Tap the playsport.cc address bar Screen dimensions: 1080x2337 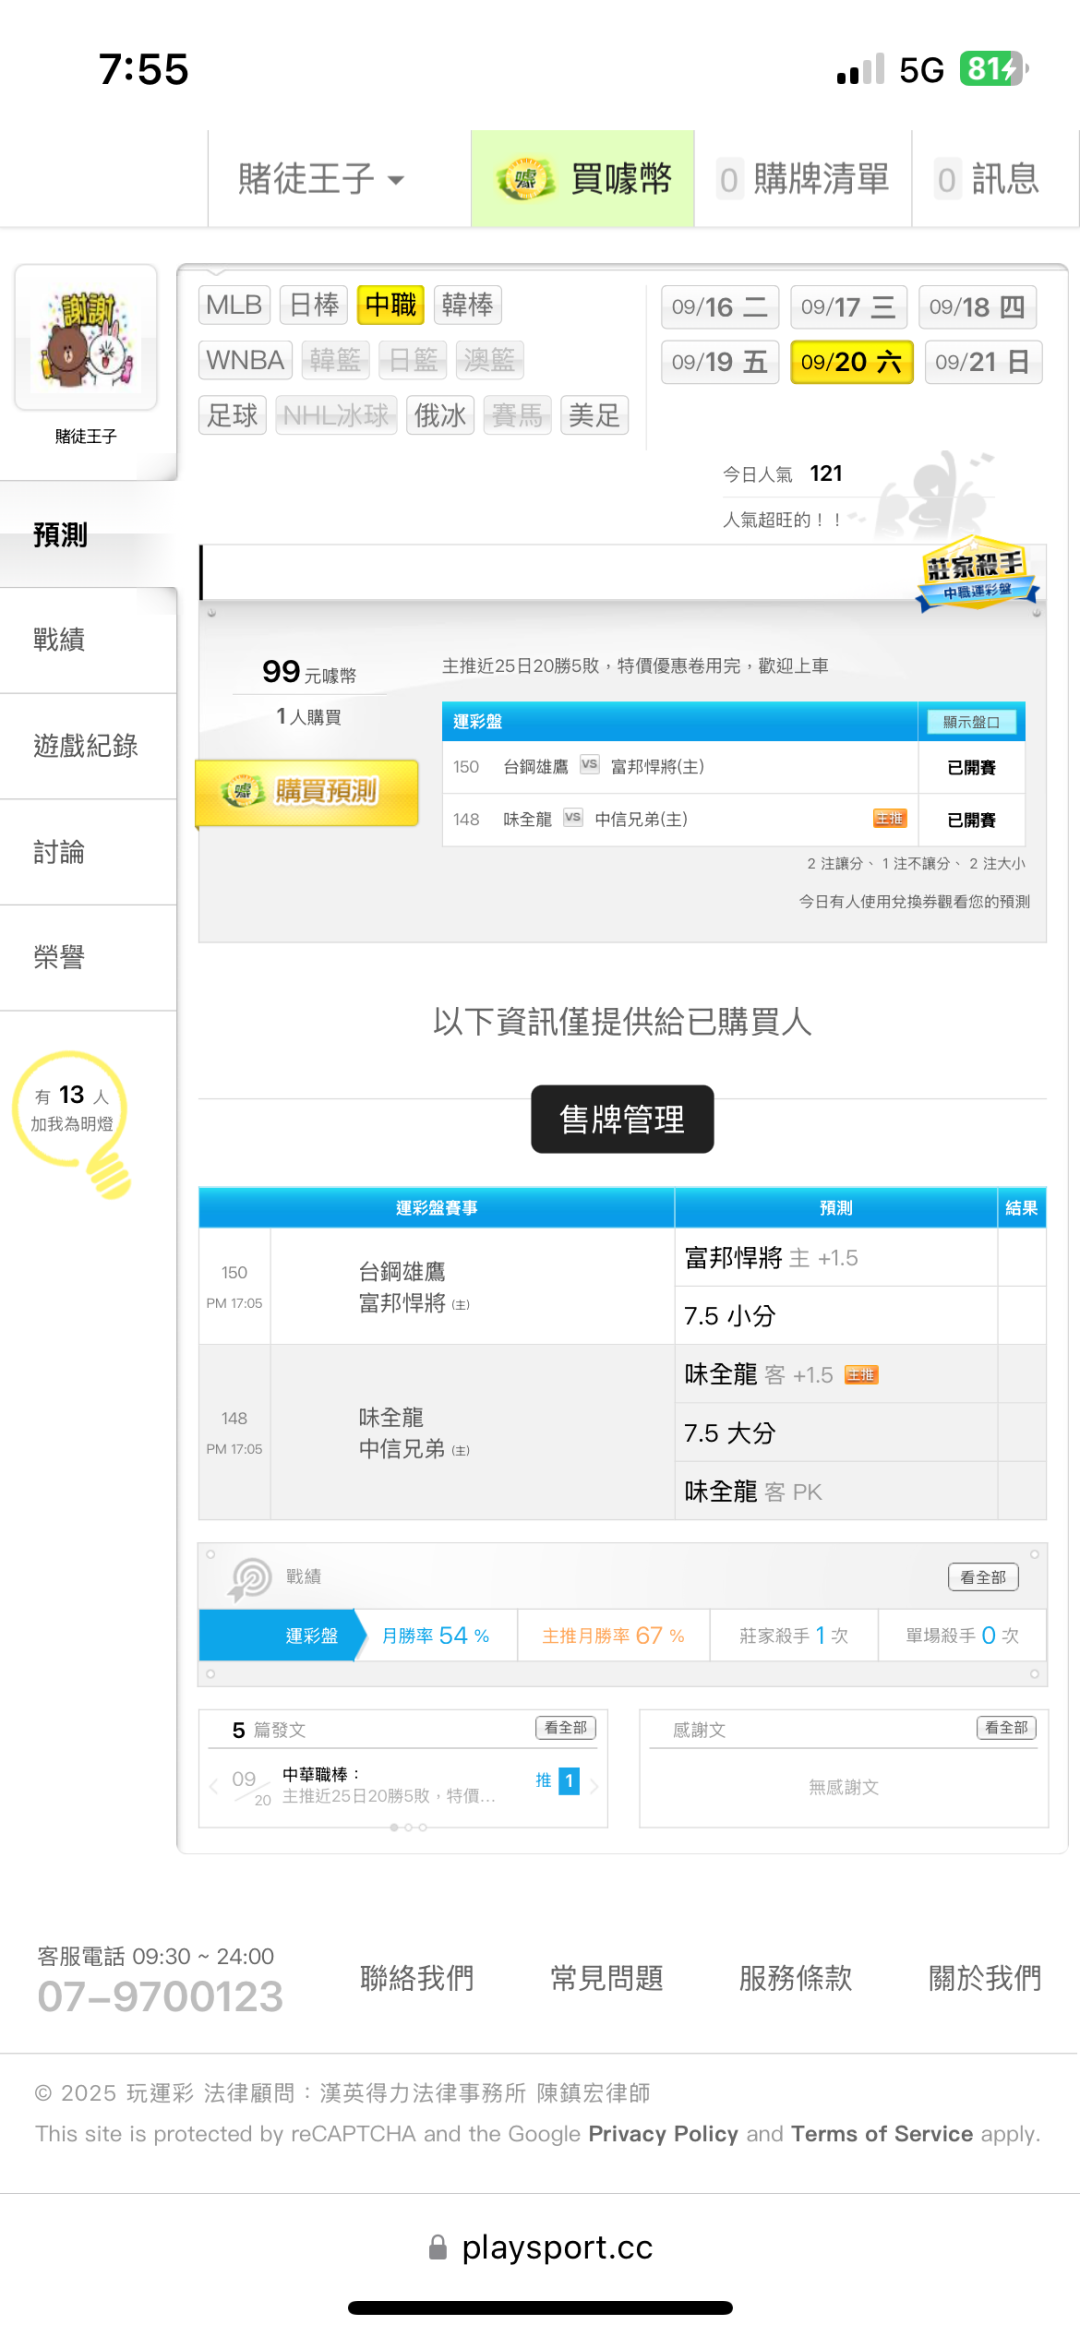pos(541,2247)
